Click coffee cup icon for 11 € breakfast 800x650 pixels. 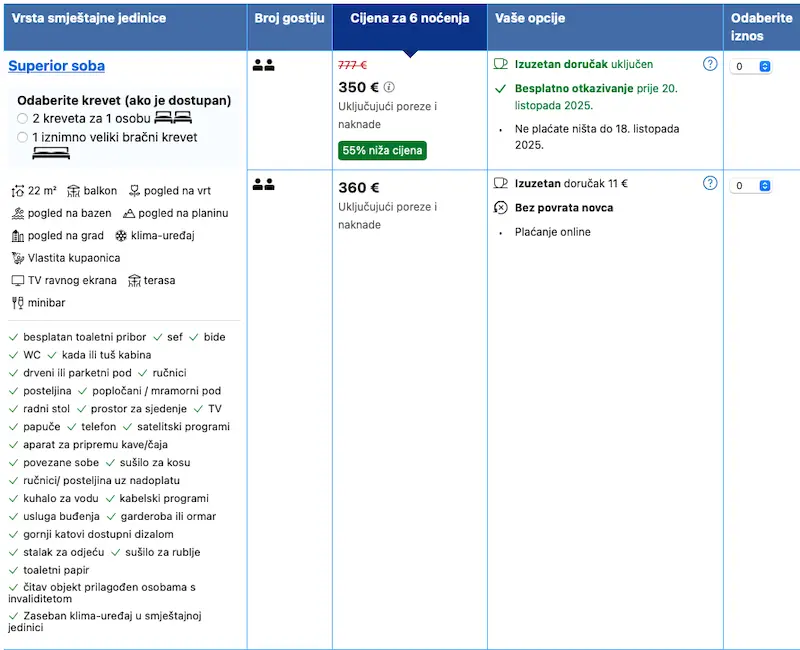(501, 183)
